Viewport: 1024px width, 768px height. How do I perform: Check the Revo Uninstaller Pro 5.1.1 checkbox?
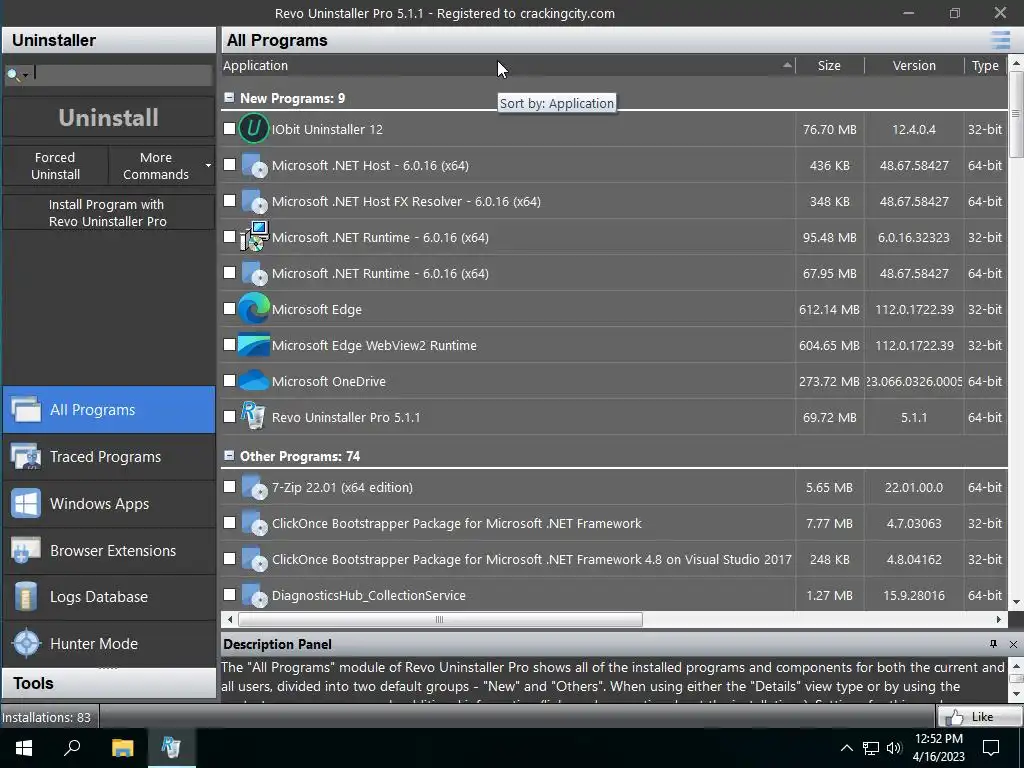229,417
